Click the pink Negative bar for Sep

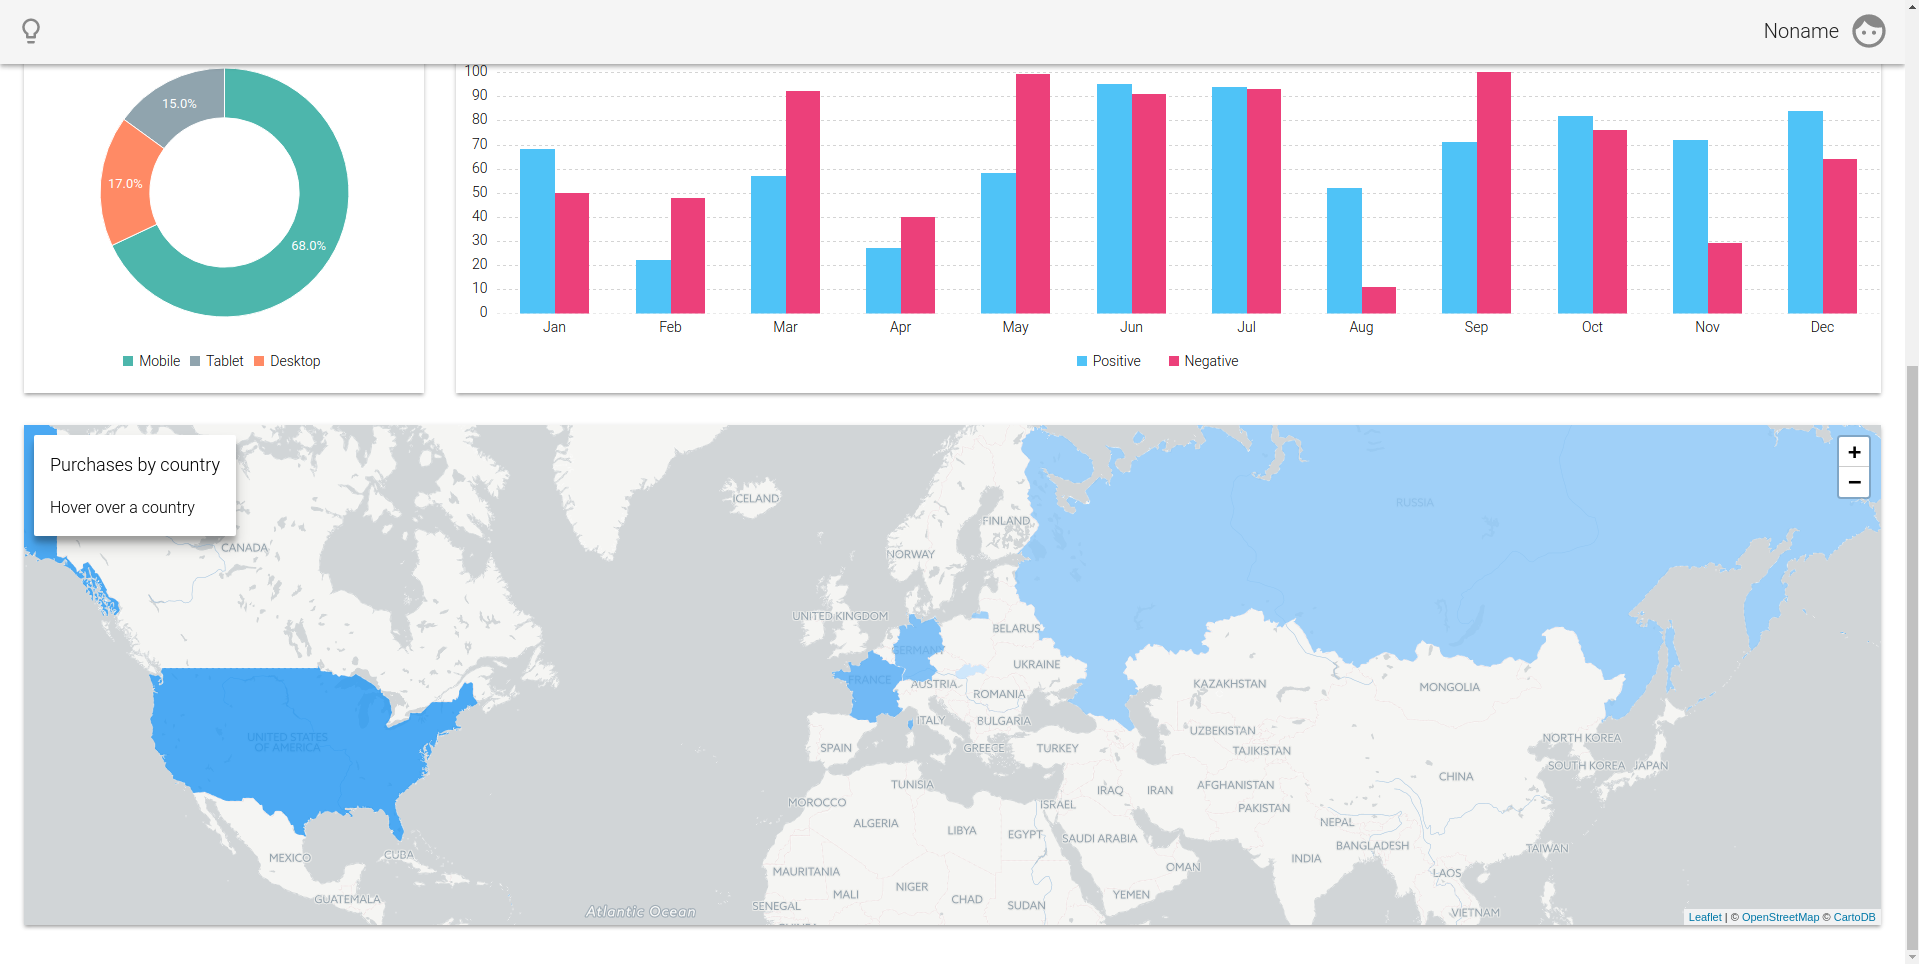[1494, 193]
